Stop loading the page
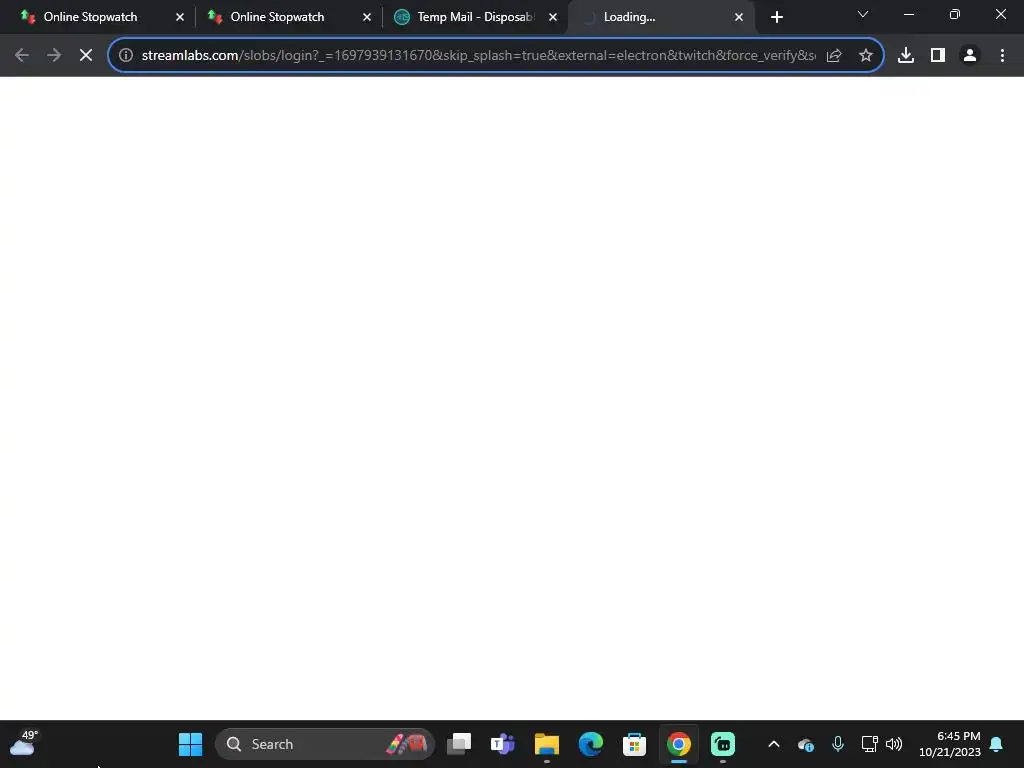The height and width of the screenshot is (768, 1024). tap(86, 56)
